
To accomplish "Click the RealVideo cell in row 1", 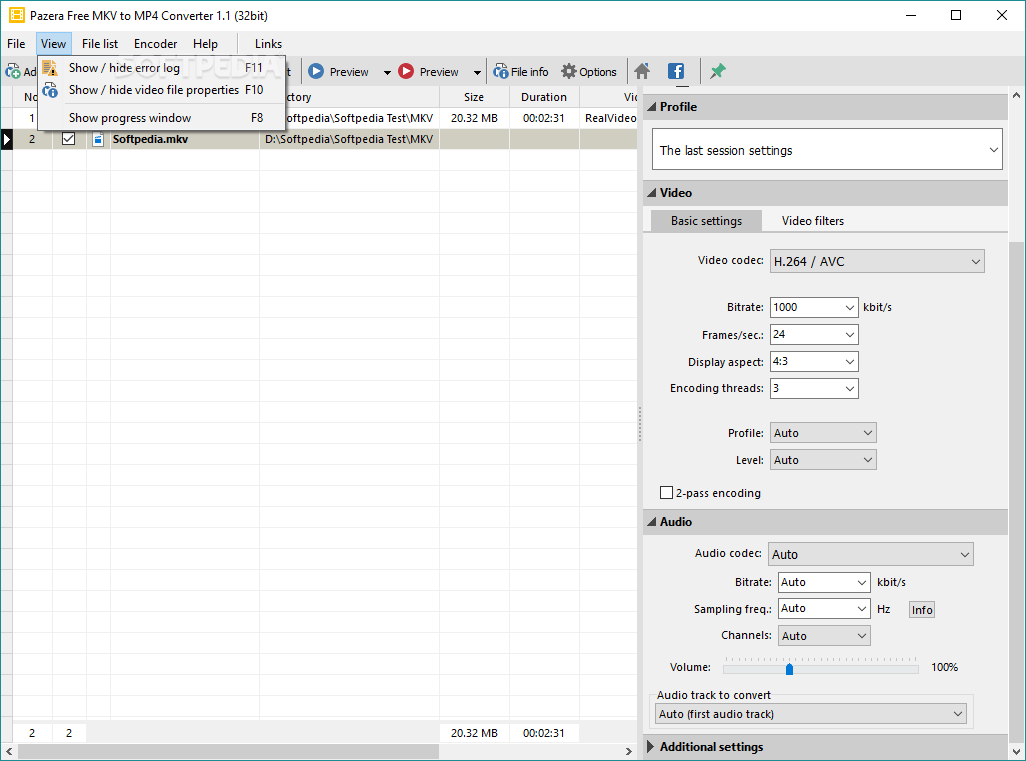I will point(609,118).
